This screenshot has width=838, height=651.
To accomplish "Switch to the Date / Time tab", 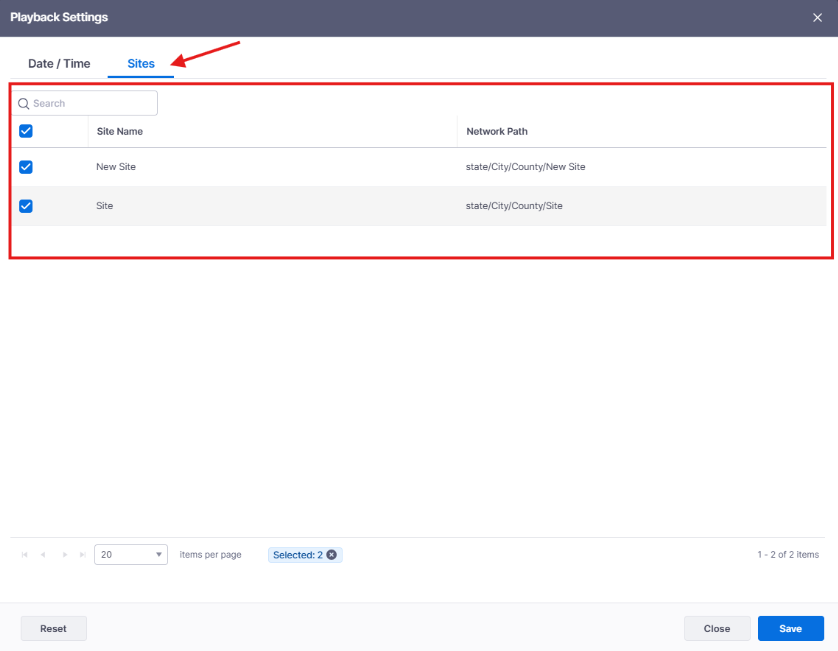I will [x=59, y=64].
